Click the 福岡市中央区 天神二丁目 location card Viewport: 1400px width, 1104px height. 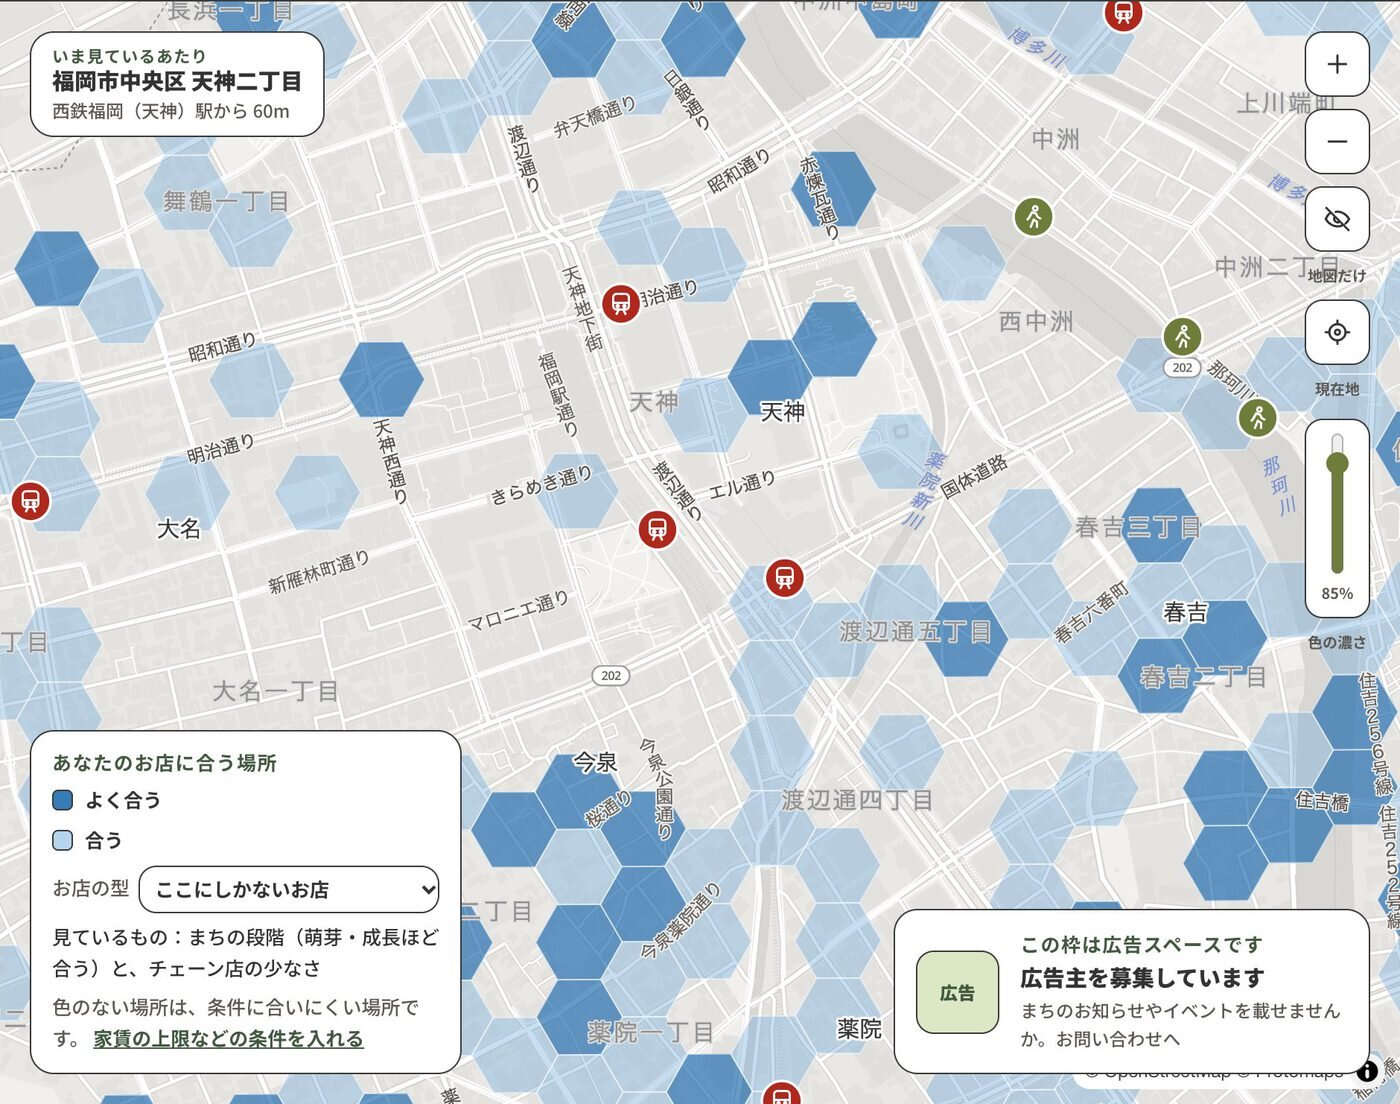click(177, 84)
